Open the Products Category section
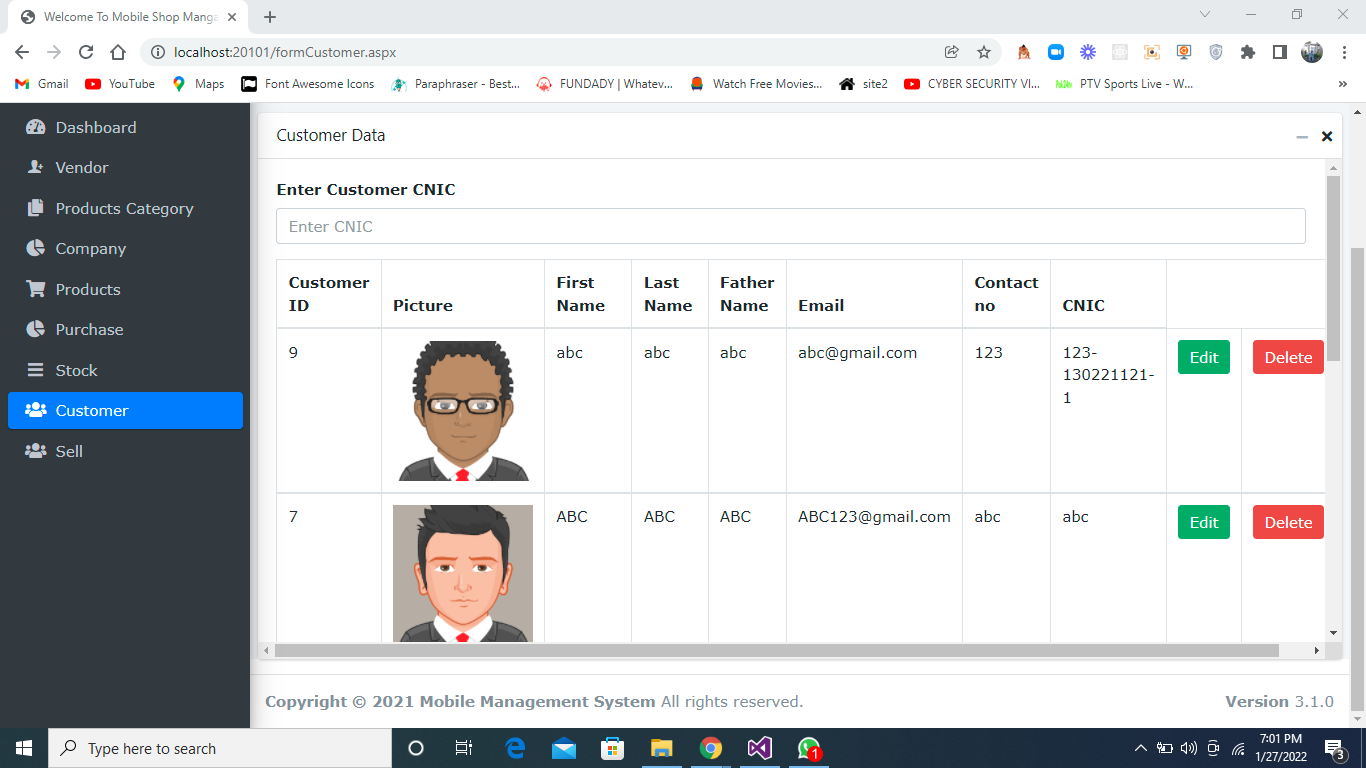The height and width of the screenshot is (768, 1366). [124, 208]
